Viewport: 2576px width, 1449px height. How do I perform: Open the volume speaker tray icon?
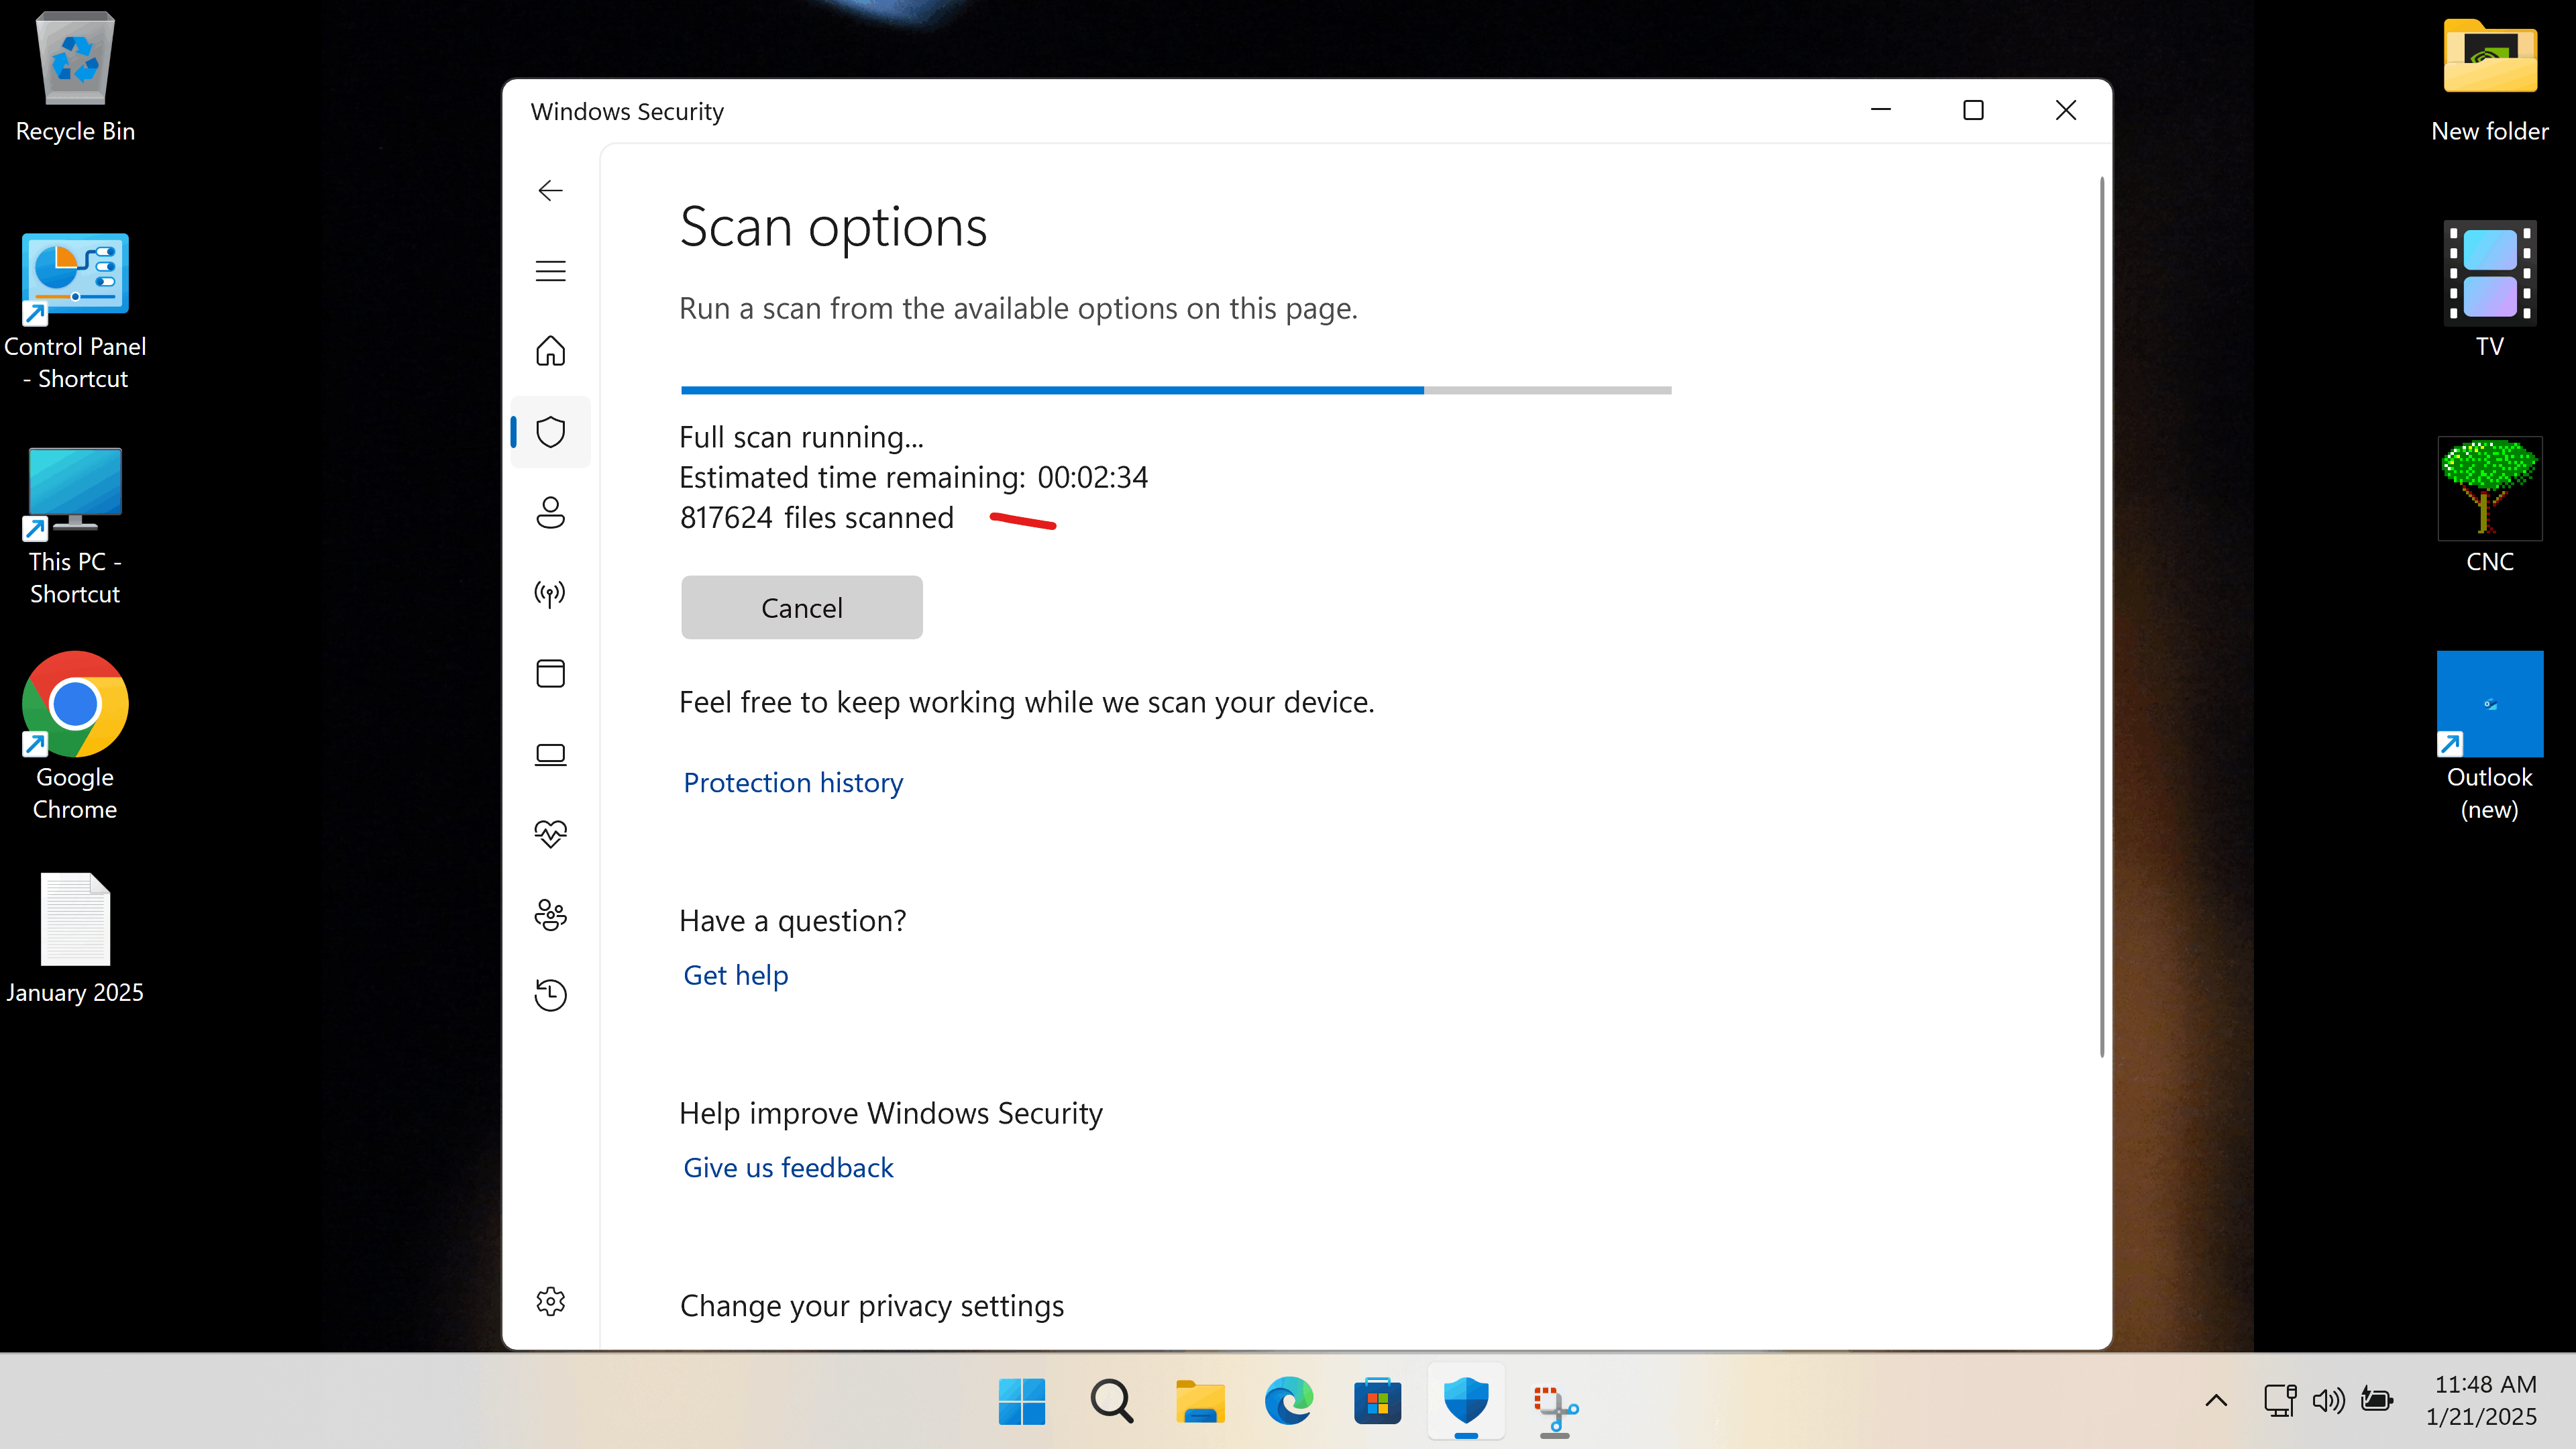[2329, 1400]
